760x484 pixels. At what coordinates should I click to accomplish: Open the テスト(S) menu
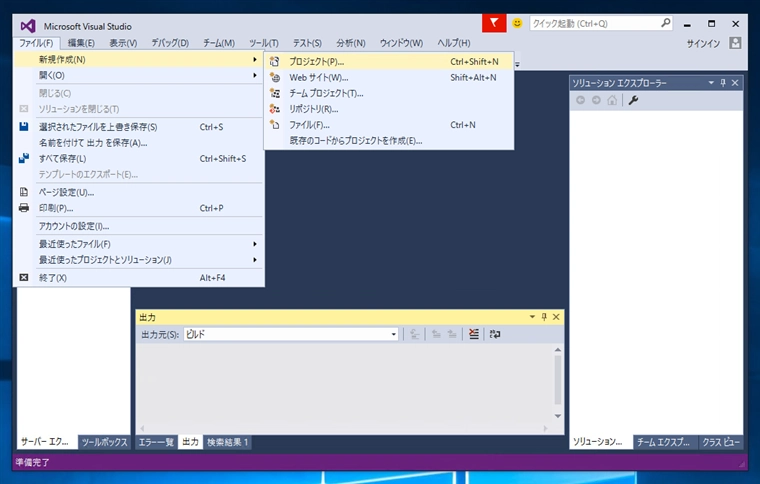coord(307,43)
